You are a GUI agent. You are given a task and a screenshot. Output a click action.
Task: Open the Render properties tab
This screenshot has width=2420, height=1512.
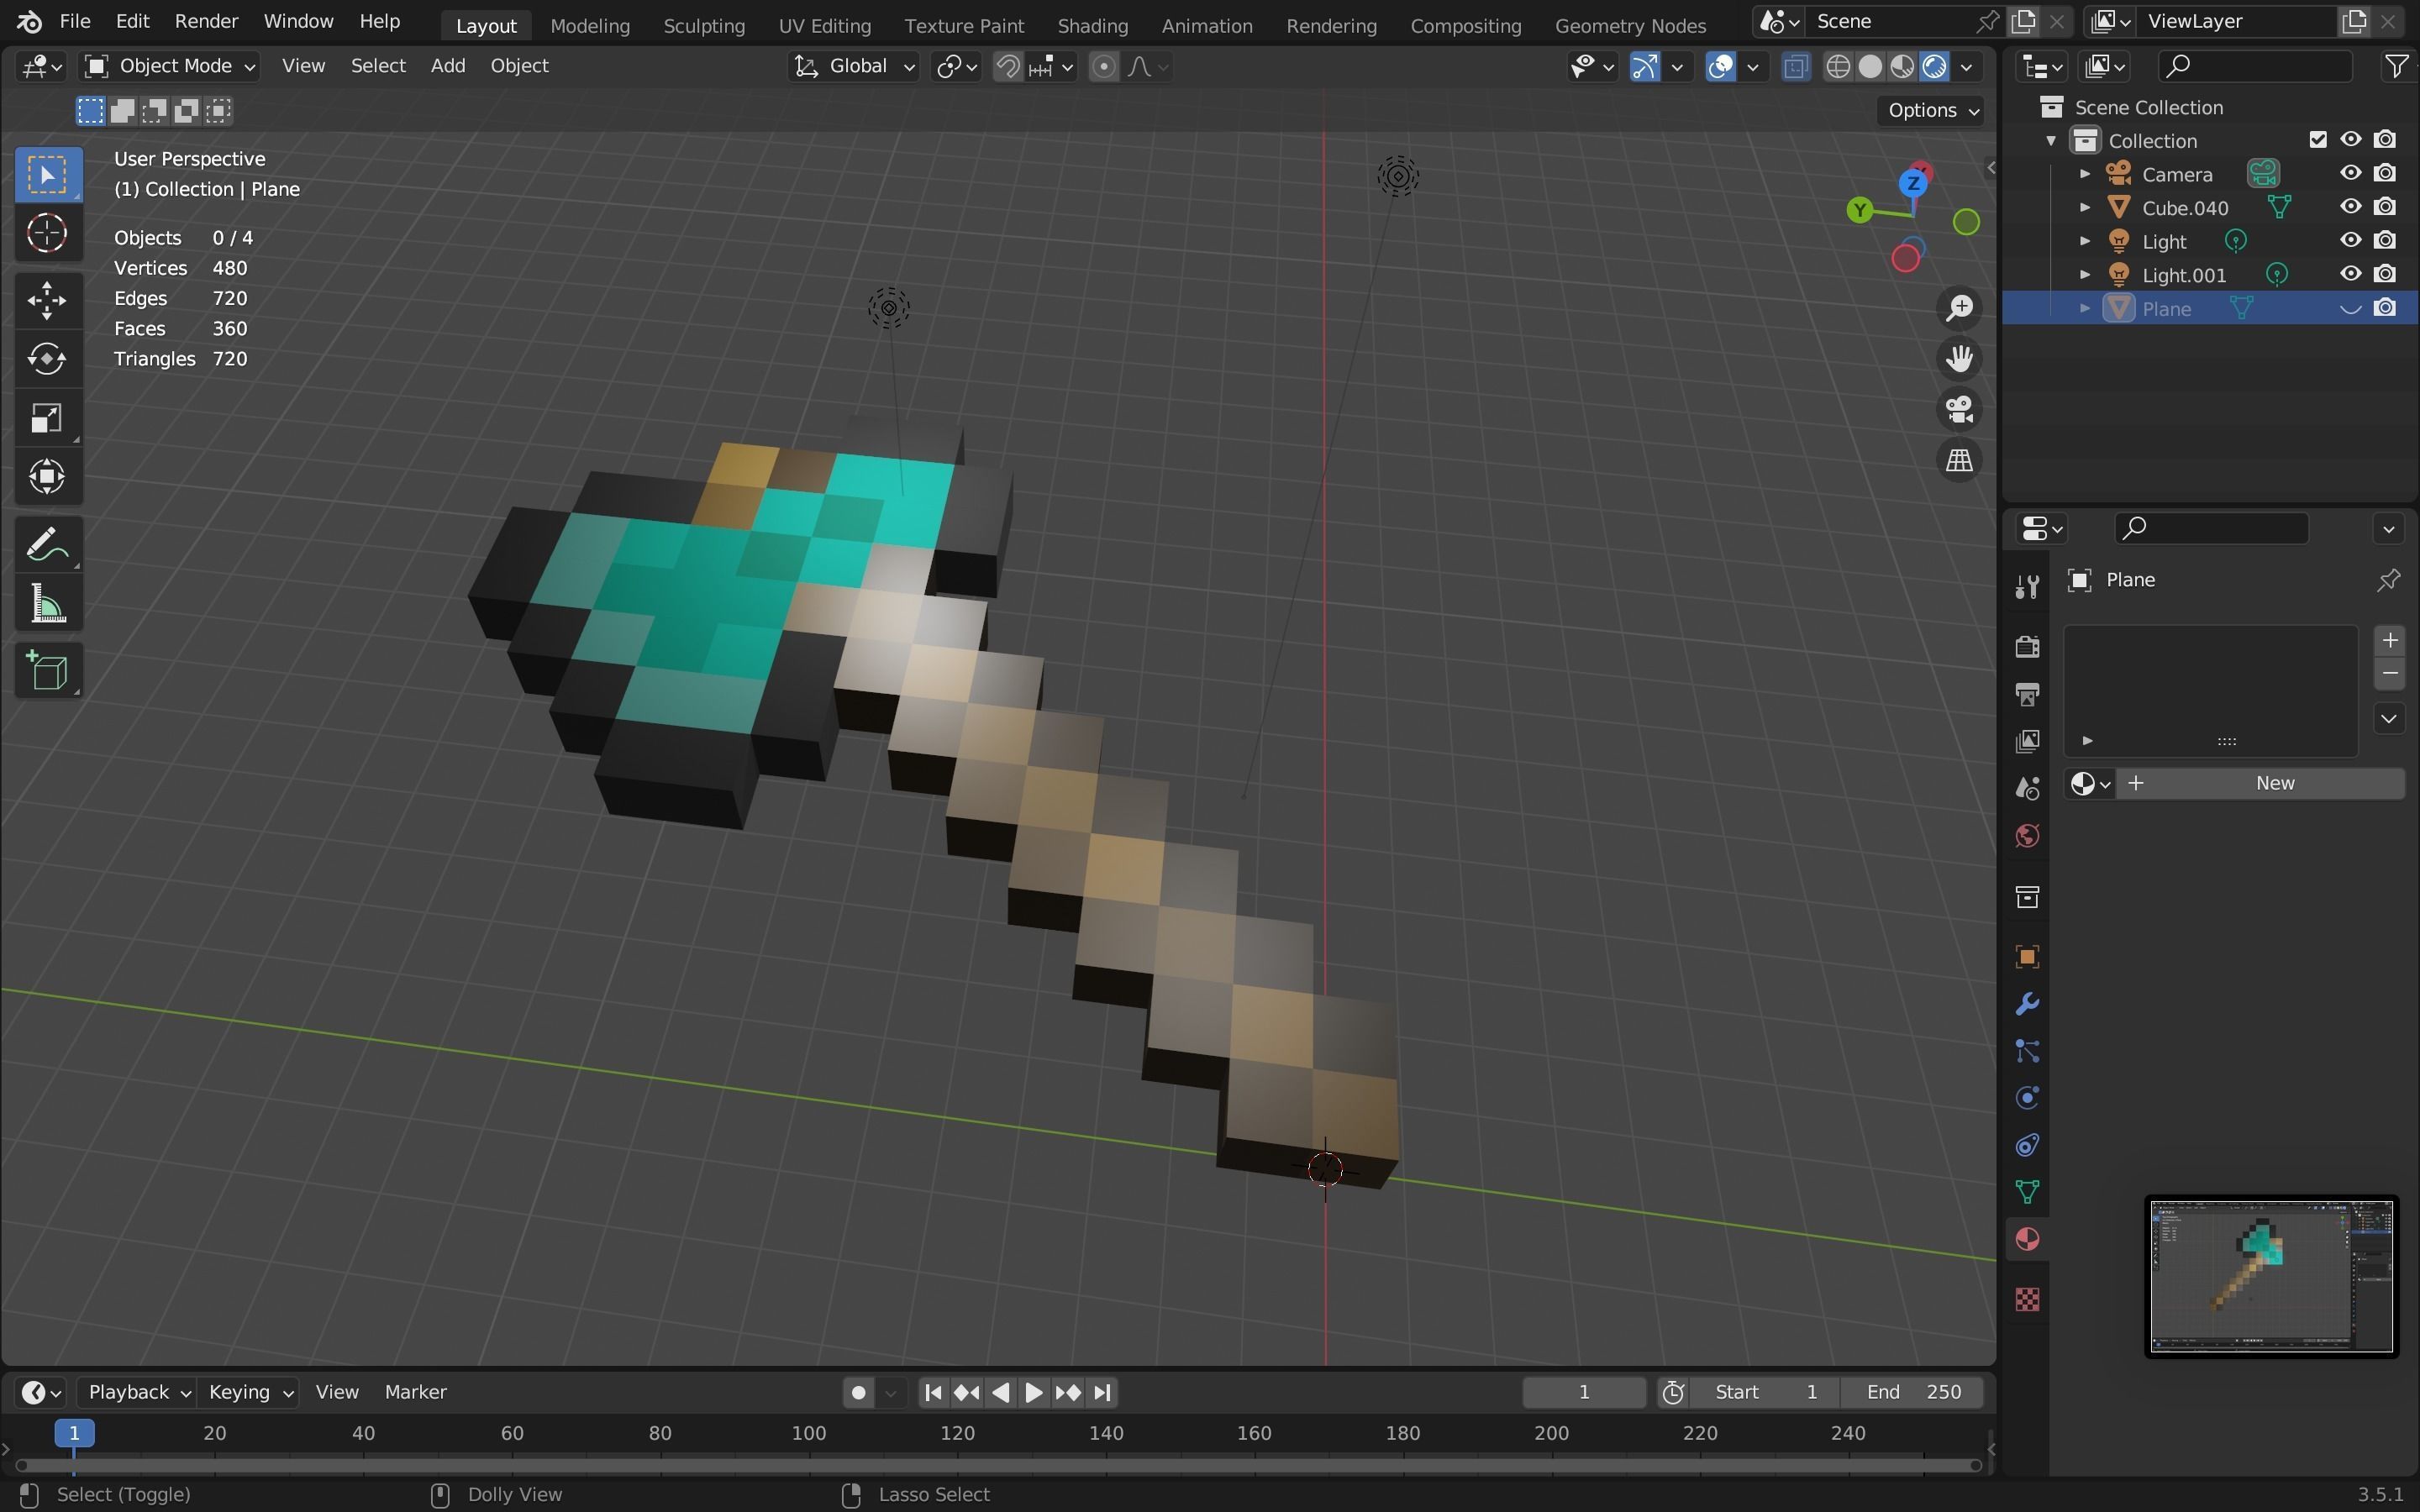2027,647
